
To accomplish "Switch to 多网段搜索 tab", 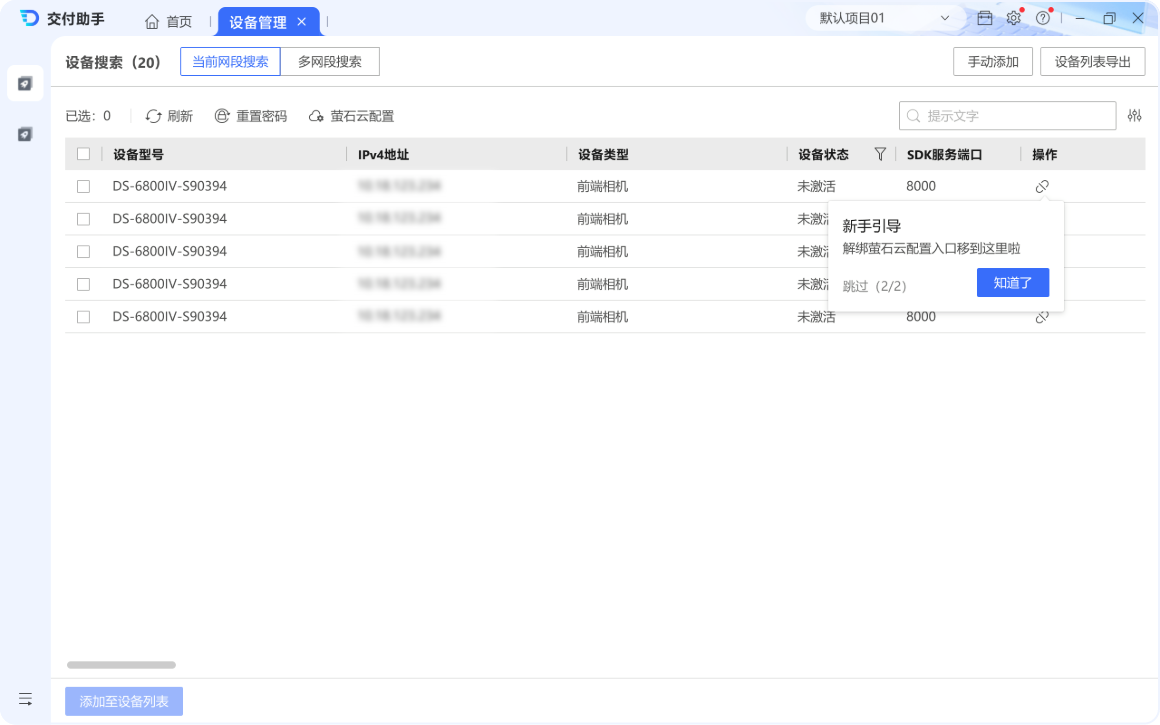I will coord(330,61).
